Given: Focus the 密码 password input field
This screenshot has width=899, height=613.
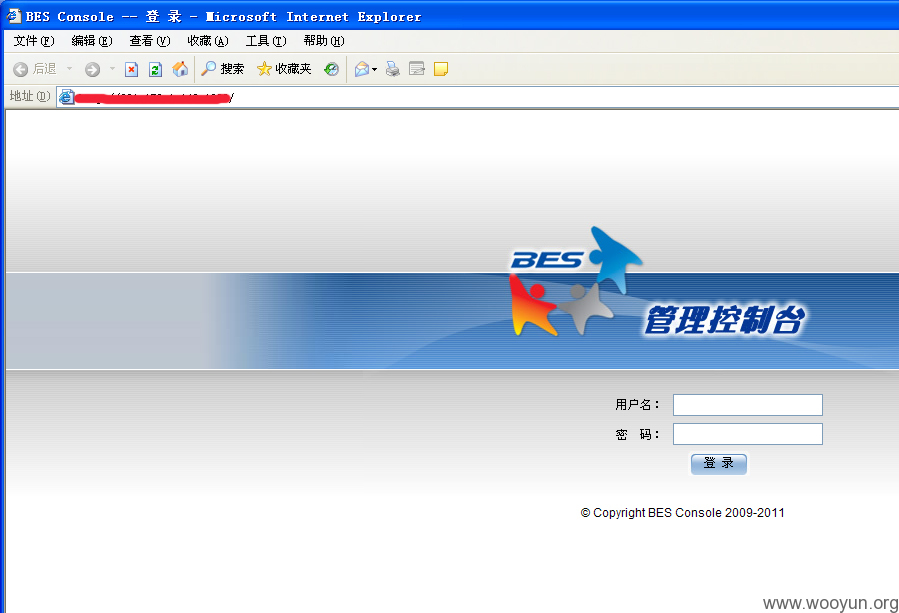Looking at the screenshot, I should pyautogui.click(x=748, y=434).
